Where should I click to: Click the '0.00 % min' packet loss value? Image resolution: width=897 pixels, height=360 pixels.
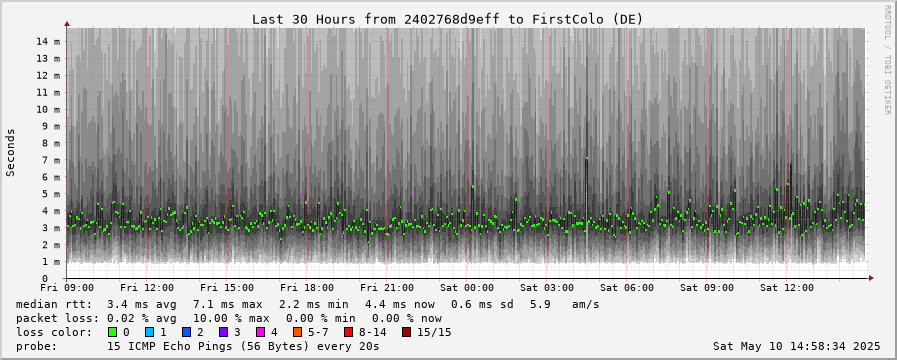(x=320, y=318)
